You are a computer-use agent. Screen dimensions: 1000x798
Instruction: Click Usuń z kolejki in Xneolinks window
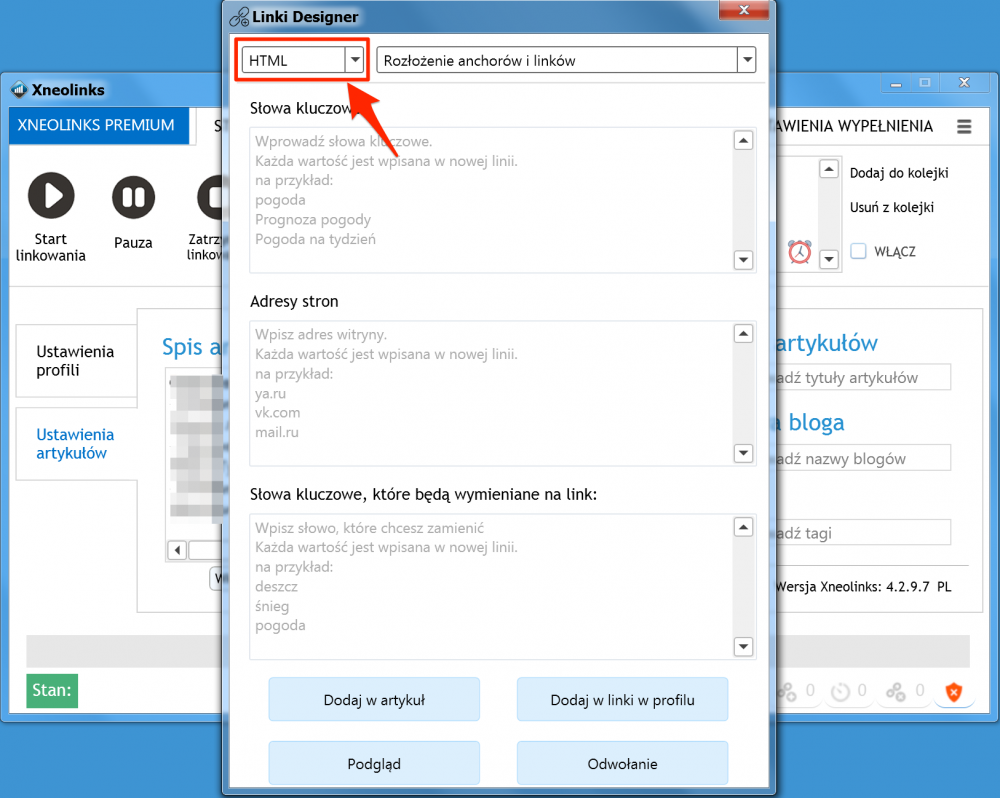[x=892, y=207]
